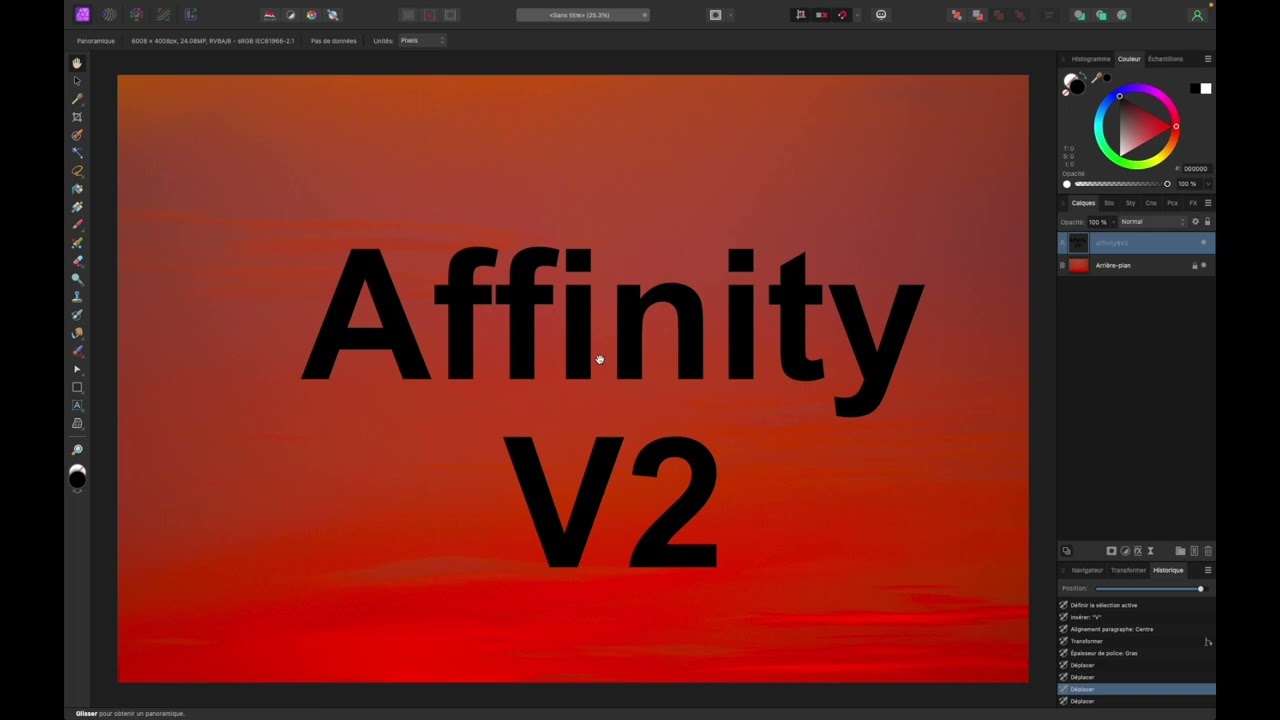Select the orange Freehand Selection lasso tool
This screenshot has height=720, width=1280.
[77, 171]
